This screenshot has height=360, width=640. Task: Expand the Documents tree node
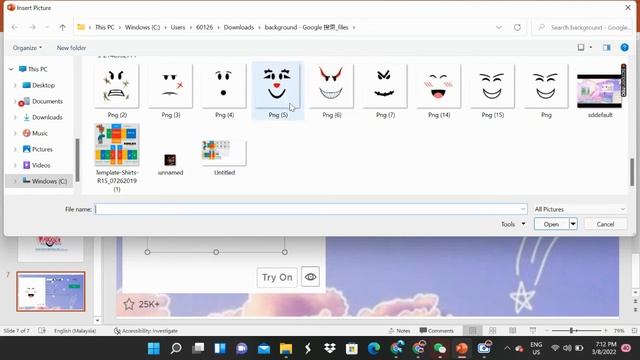tap(15, 101)
